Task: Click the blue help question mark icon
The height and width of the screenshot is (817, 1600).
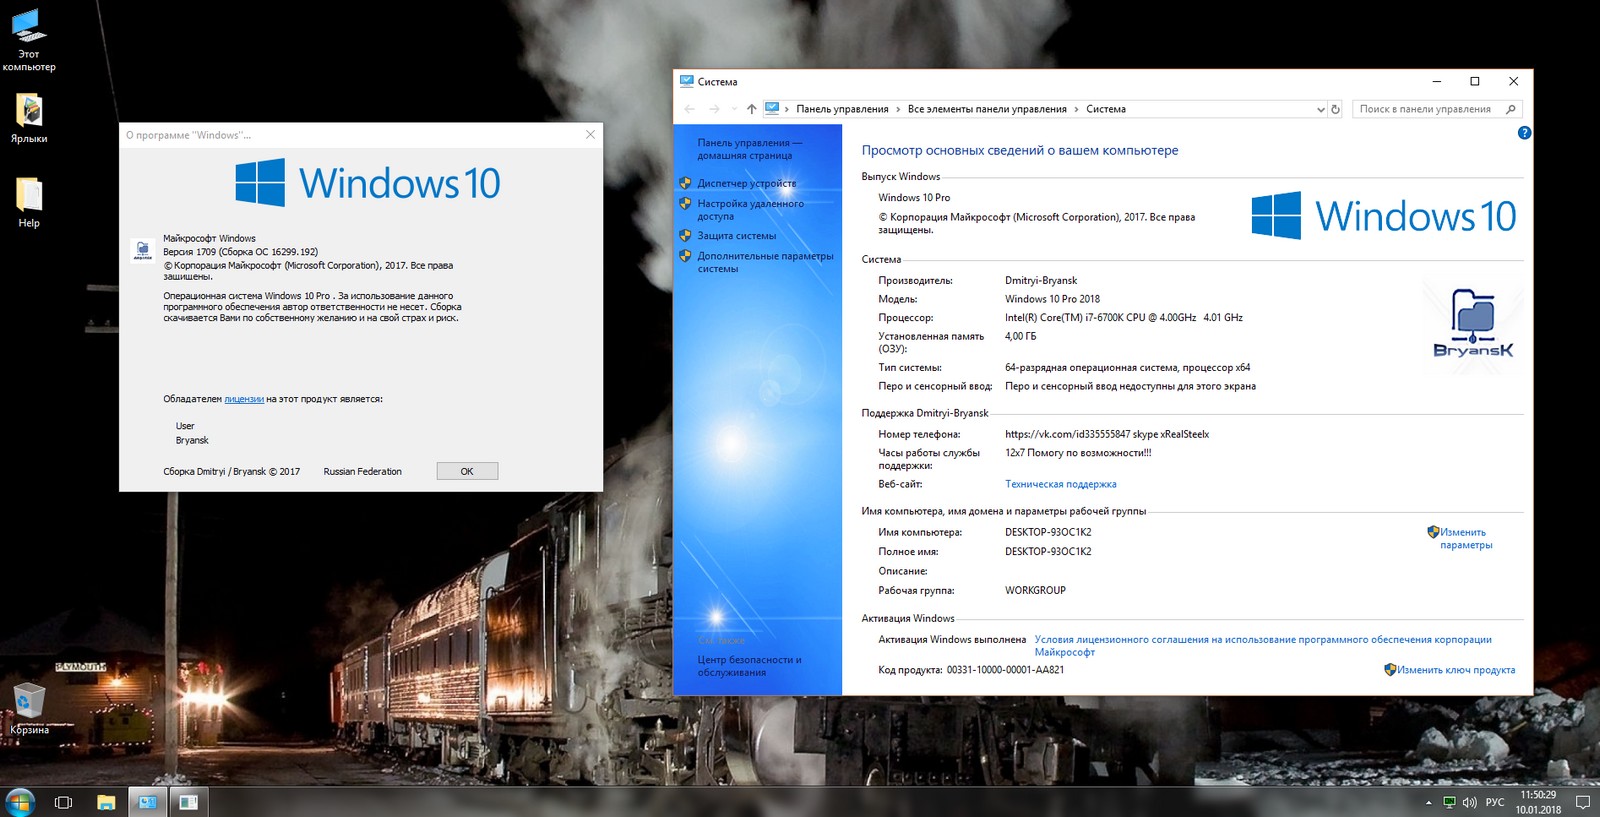Action: click(1524, 133)
